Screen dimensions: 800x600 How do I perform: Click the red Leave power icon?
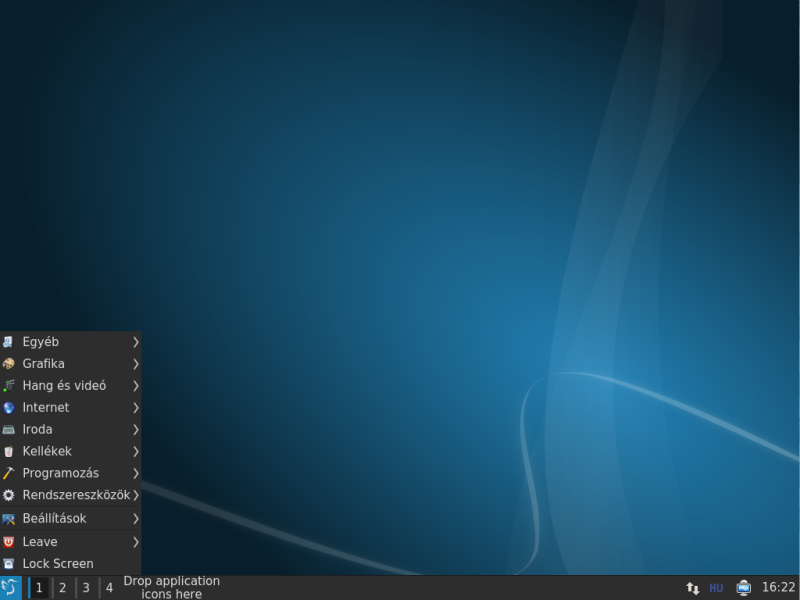click(x=8, y=542)
